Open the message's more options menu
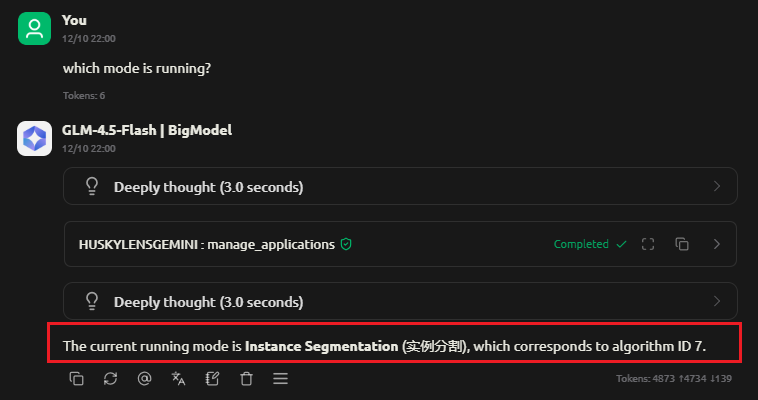 [x=280, y=379]
